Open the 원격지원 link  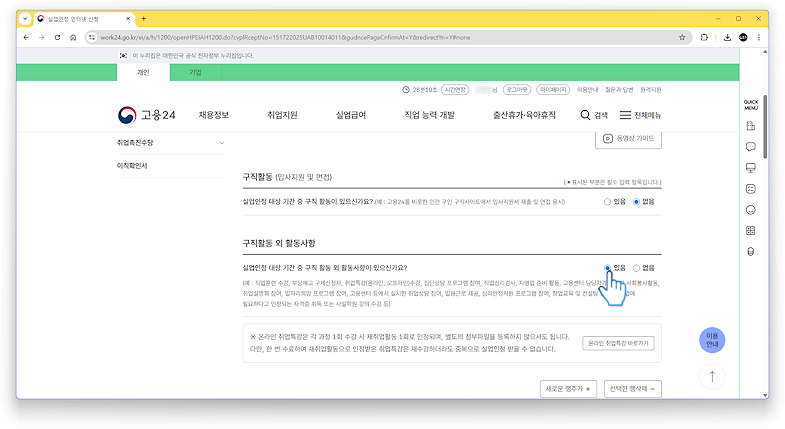(651, 90)
